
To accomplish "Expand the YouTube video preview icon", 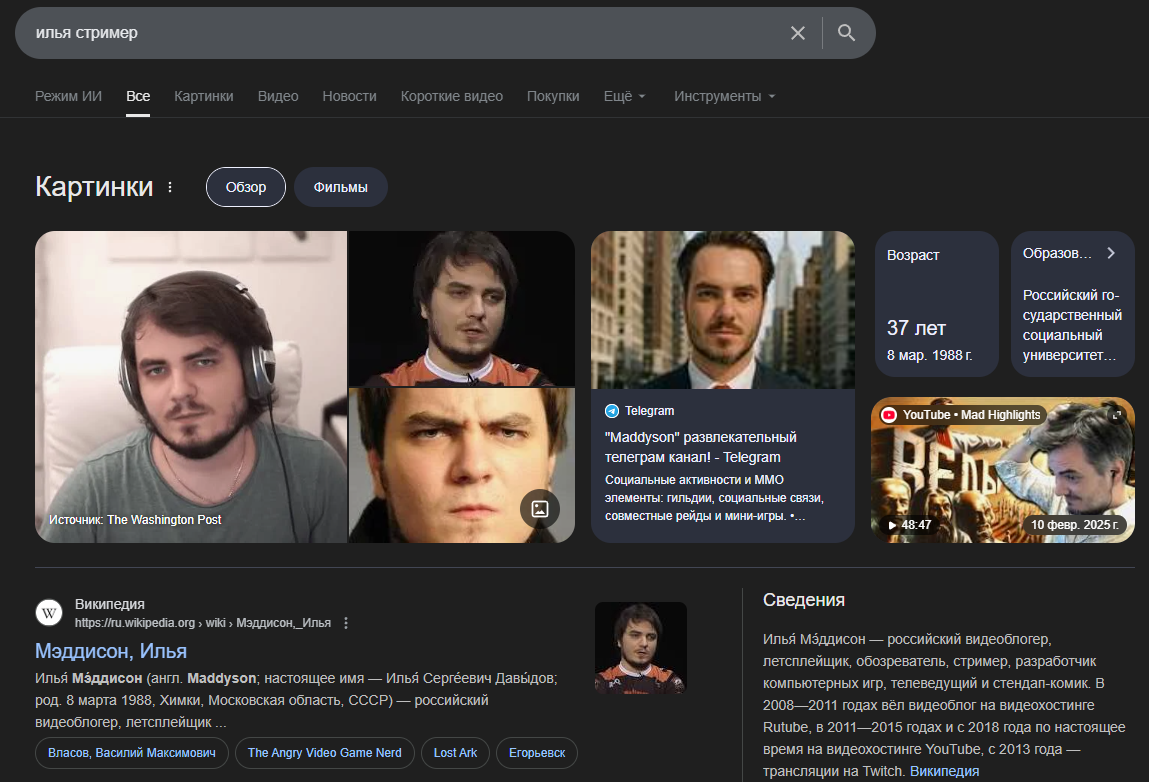I will 1117,415.
